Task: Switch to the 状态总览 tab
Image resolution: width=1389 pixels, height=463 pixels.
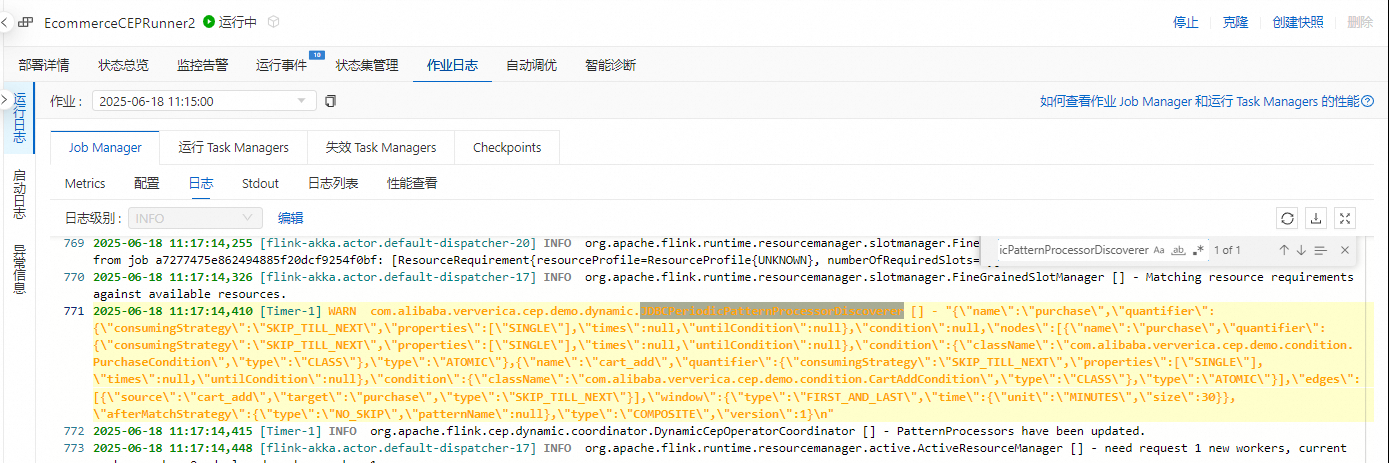Action: pos(123,65)
